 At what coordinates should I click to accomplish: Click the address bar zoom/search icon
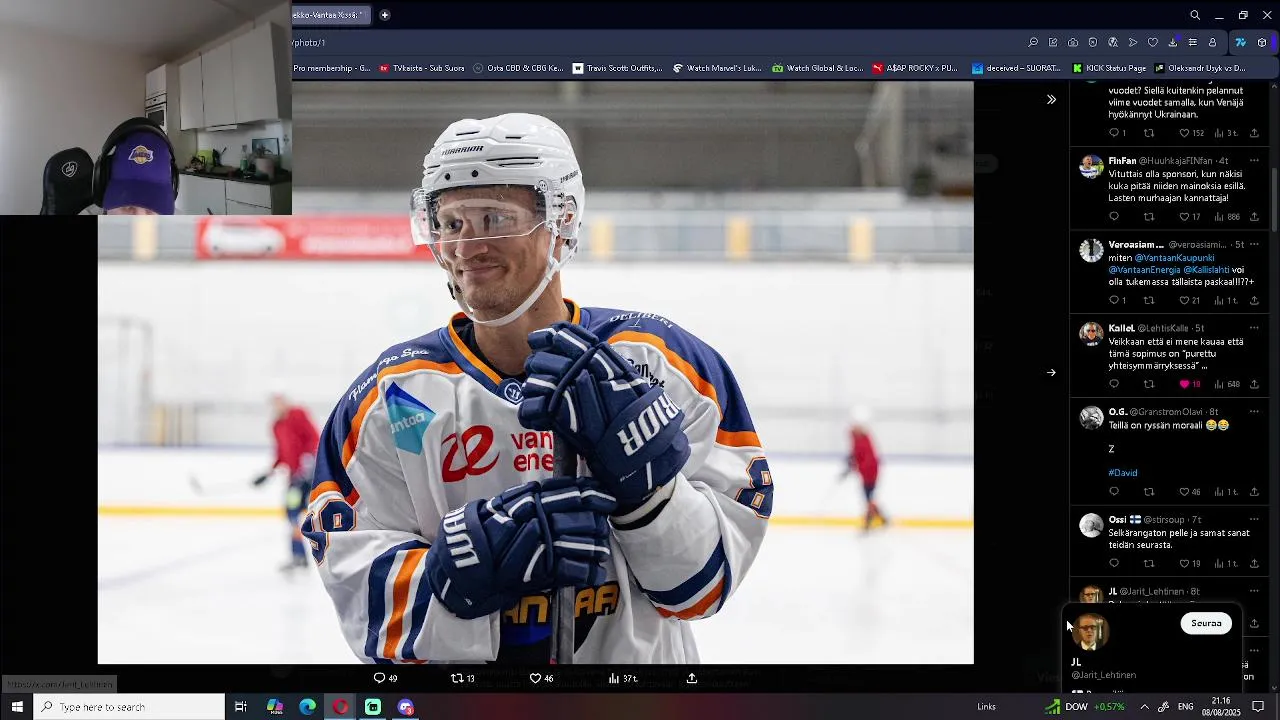(x=1033, y=42)
